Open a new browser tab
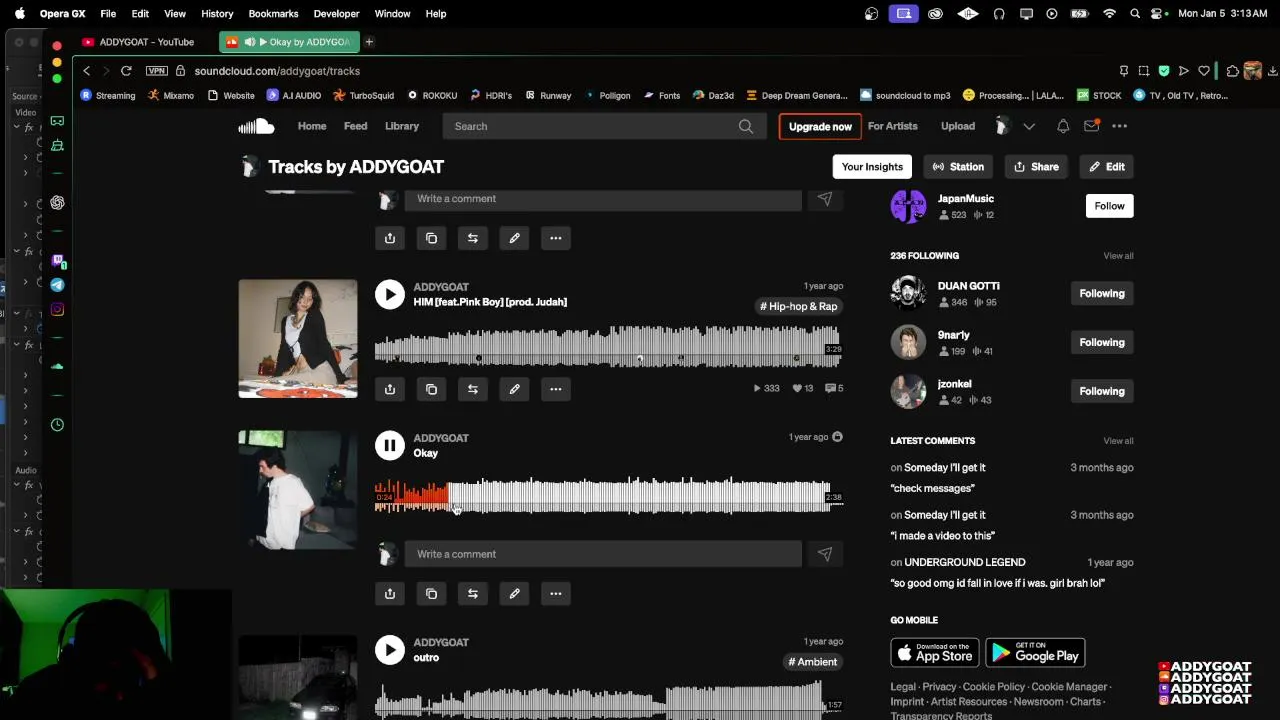The image size is (1280, 720). pos(369,42)
